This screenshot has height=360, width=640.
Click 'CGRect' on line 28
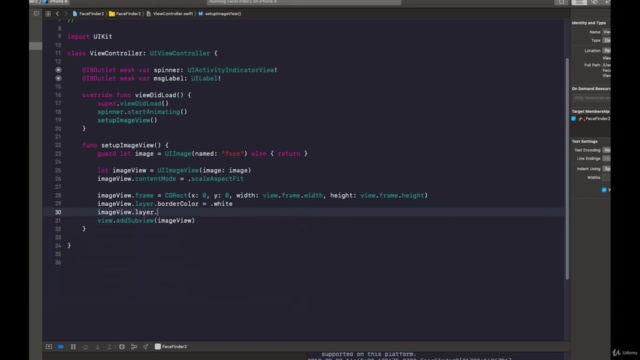pyautogui.click(x=176, y=196)
